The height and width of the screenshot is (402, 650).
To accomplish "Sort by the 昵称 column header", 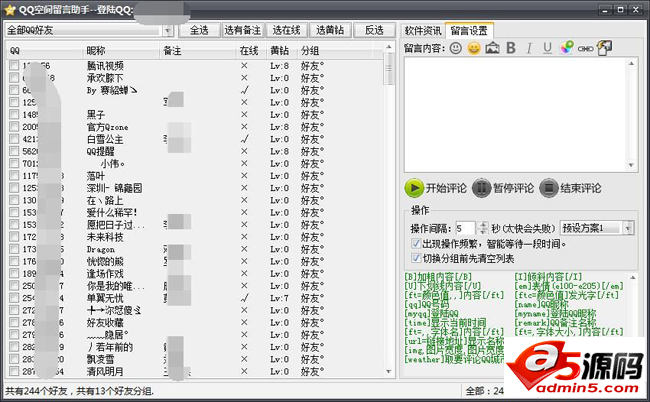I will click(121, 51).
